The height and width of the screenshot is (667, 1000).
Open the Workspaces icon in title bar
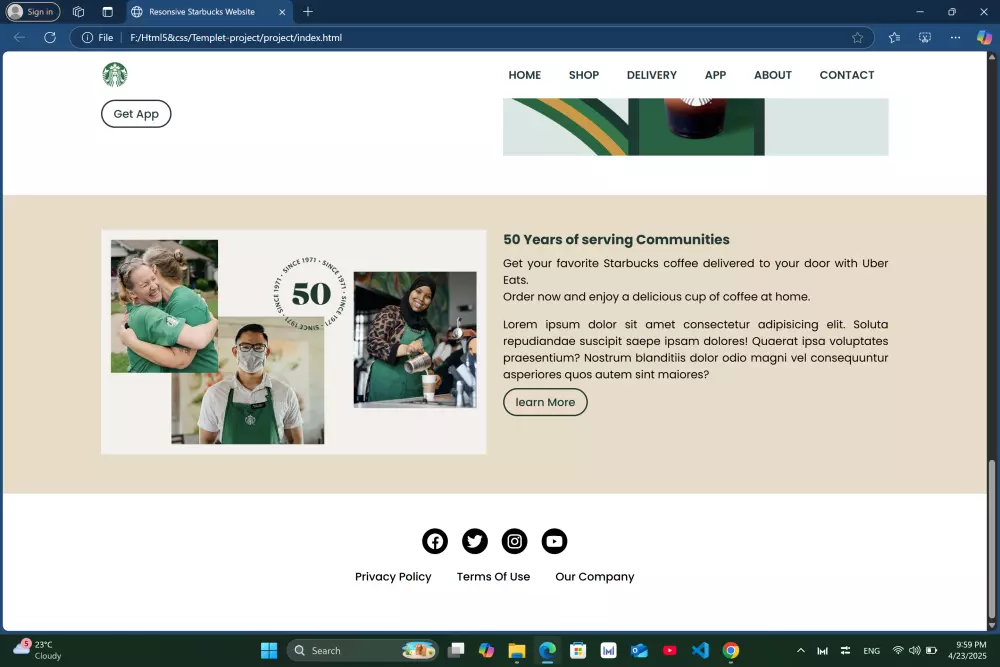pyautogui.click(x=78, y=11)
